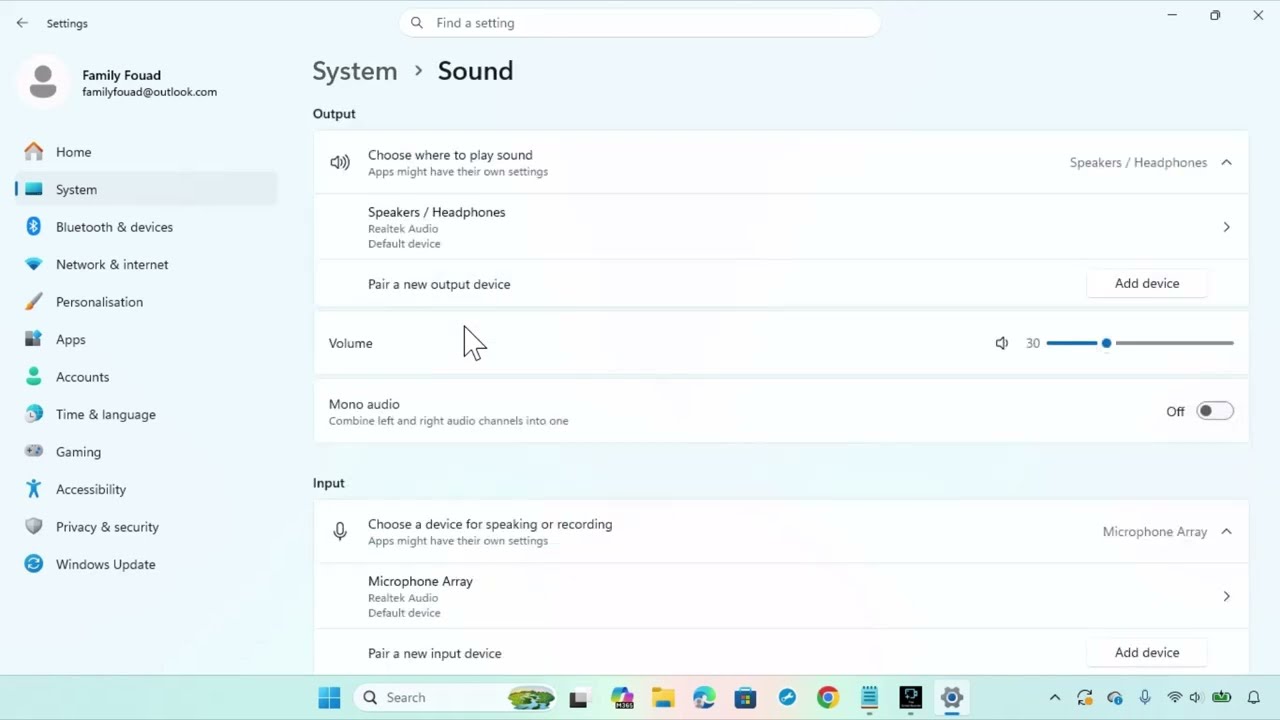Click the back arrow in Settings header
1280x720 pixels.
(22, 23)
